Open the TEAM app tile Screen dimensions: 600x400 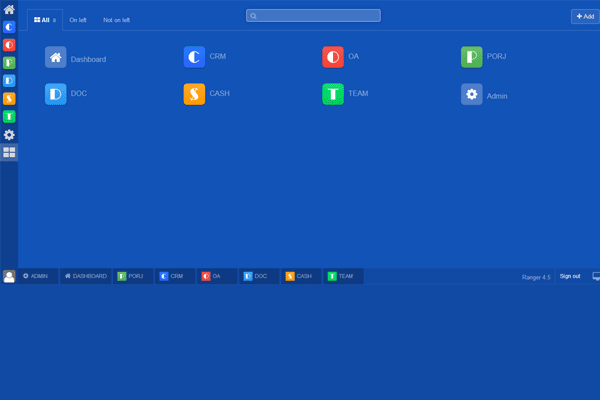click(x=333, y=94)
